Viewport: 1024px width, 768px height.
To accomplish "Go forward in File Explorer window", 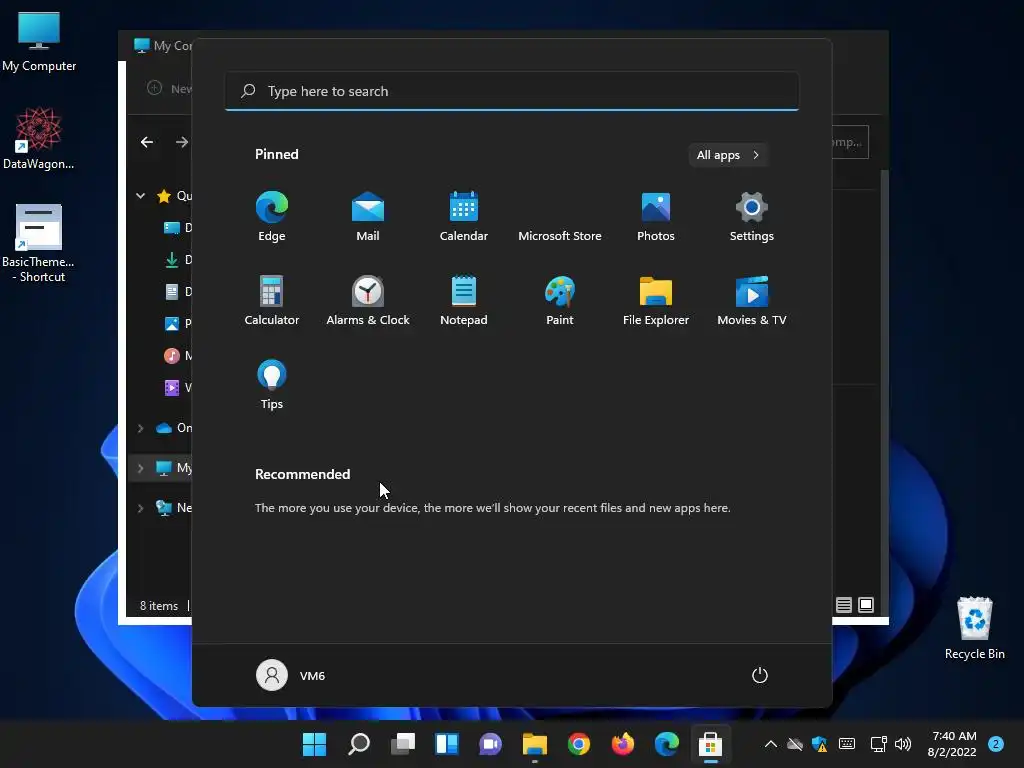I will click(182, 142).
